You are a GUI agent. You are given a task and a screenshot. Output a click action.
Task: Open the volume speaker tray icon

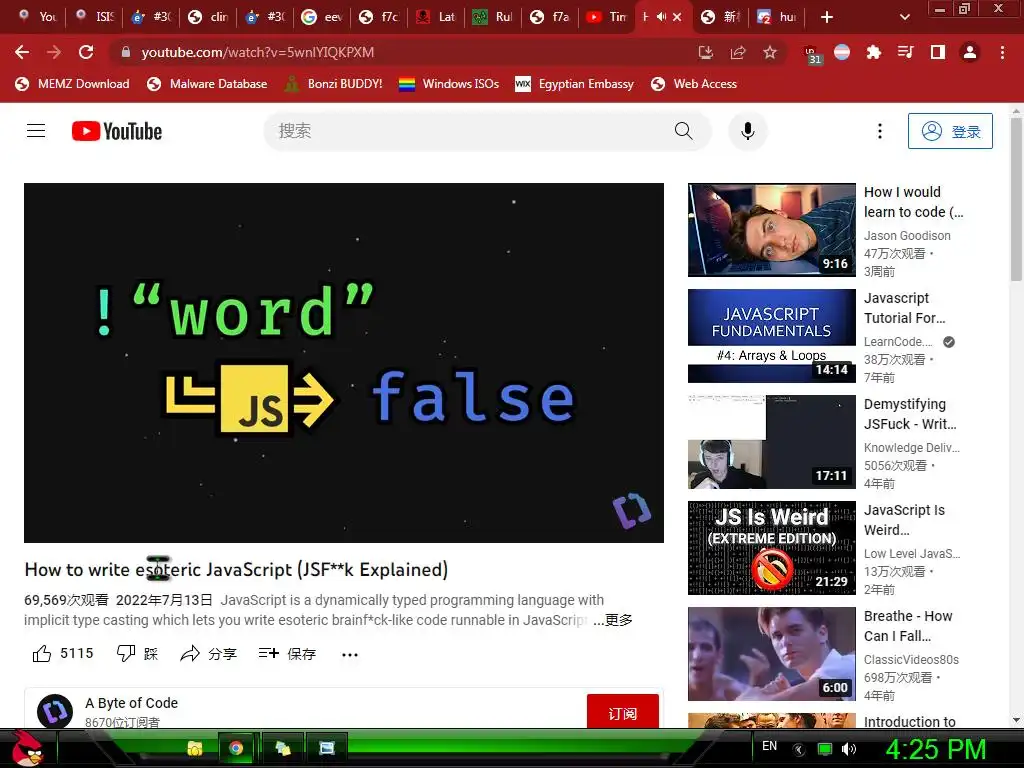point(848,749)
